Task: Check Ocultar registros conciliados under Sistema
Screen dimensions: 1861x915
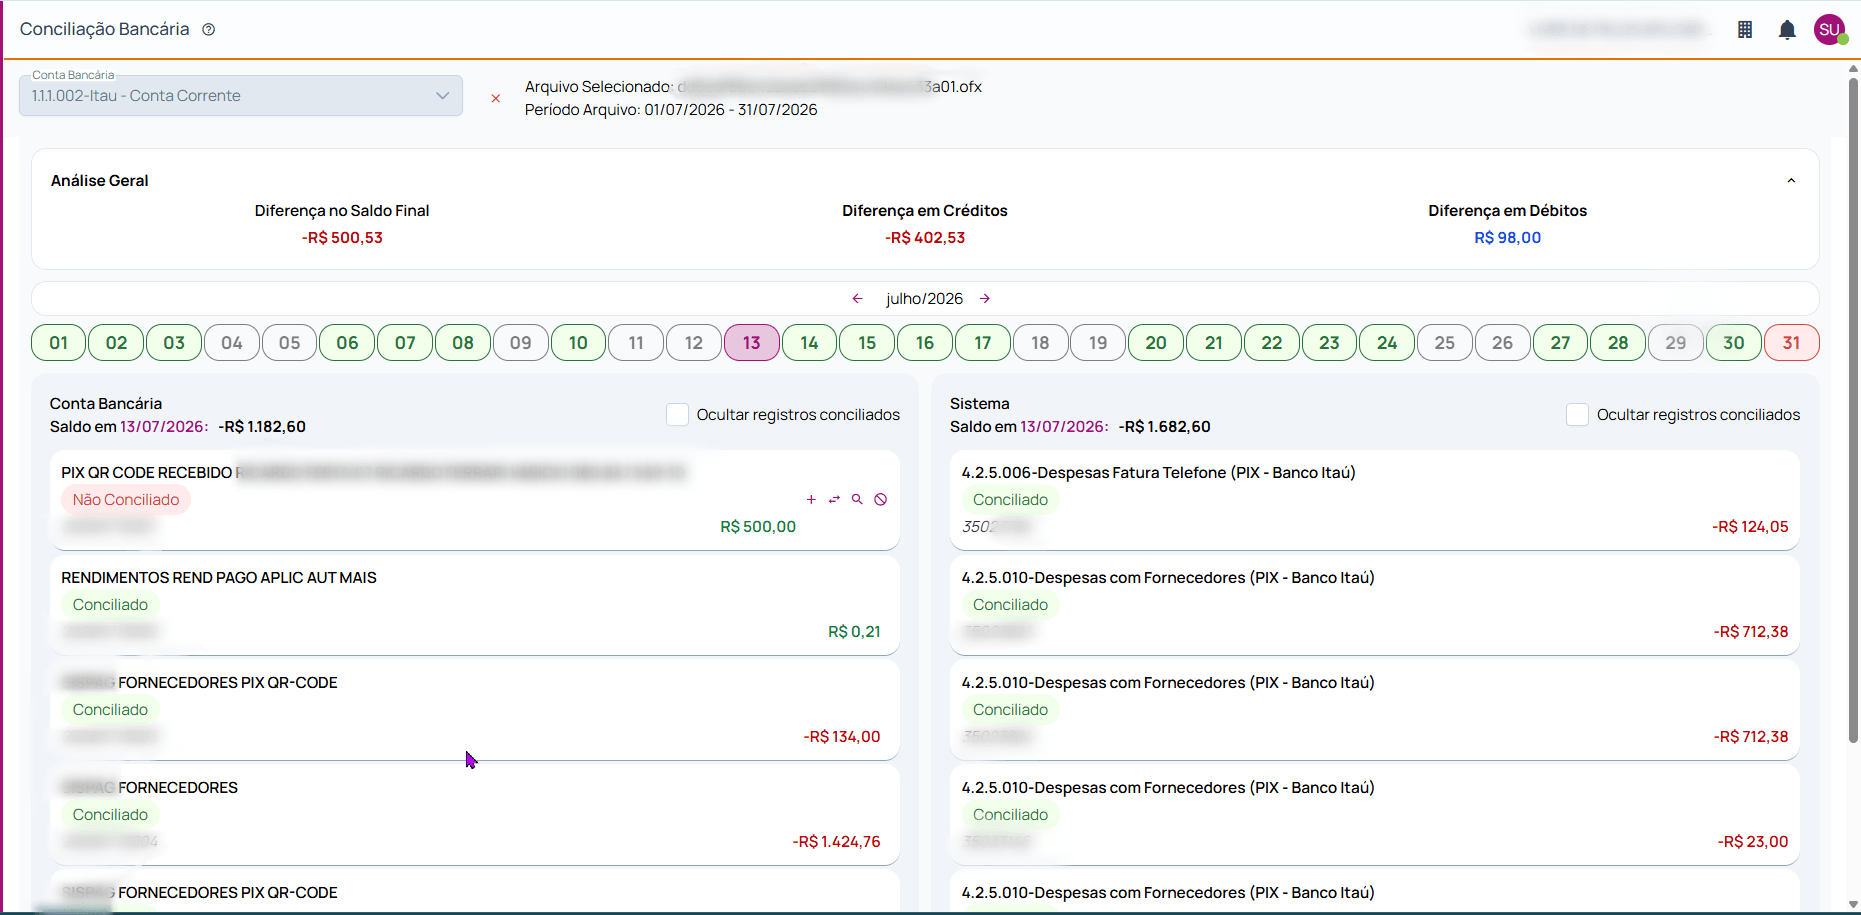Action: click(1577, 415)
